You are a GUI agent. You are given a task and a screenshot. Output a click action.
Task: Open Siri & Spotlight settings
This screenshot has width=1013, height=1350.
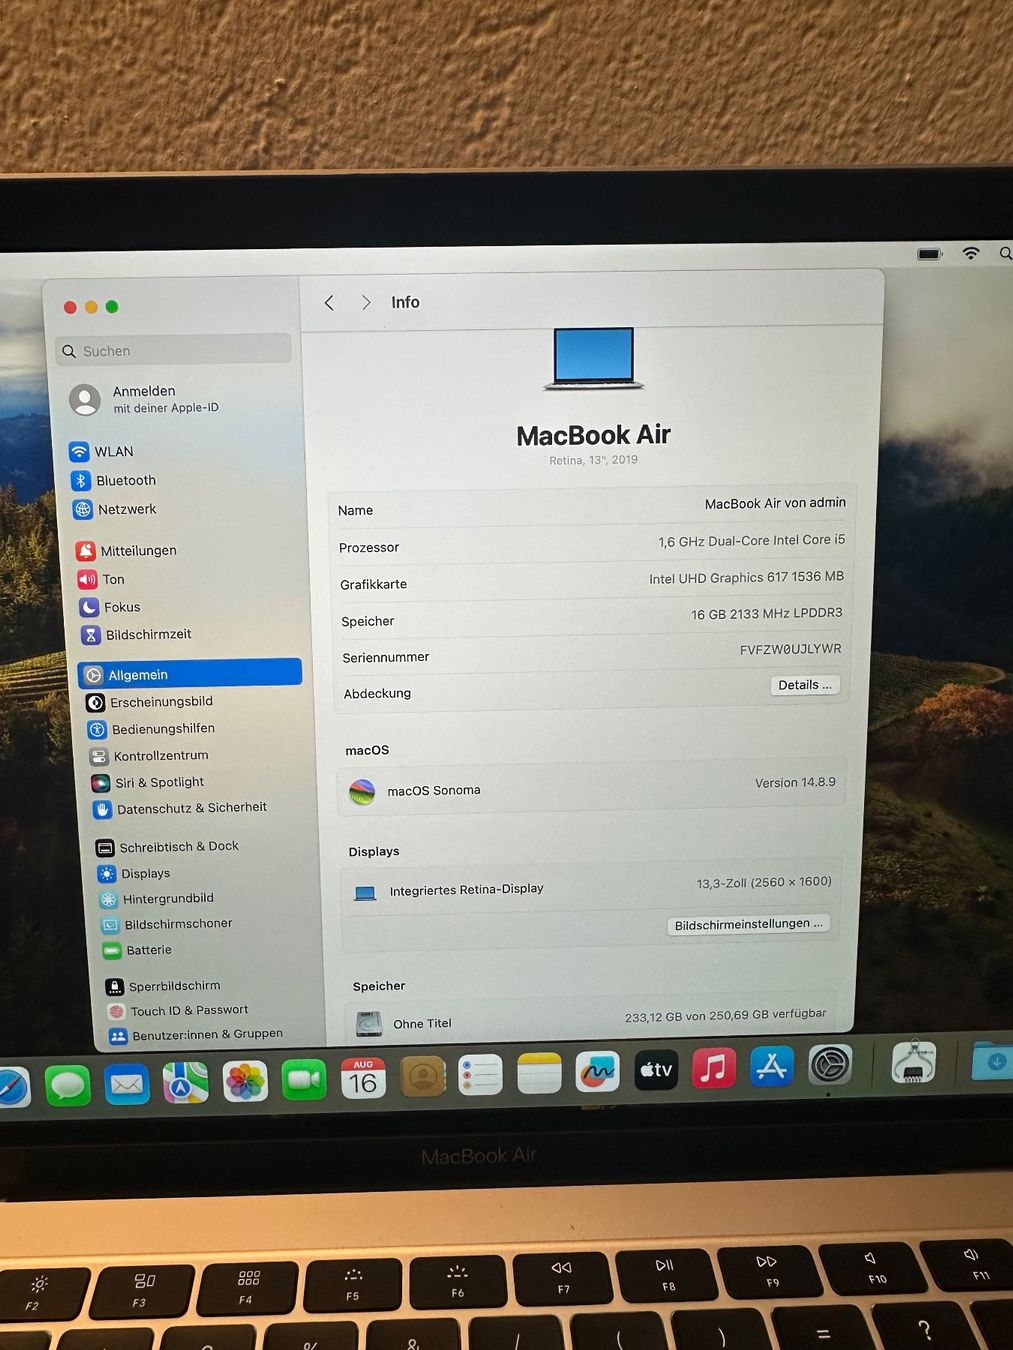pos(148,782)
